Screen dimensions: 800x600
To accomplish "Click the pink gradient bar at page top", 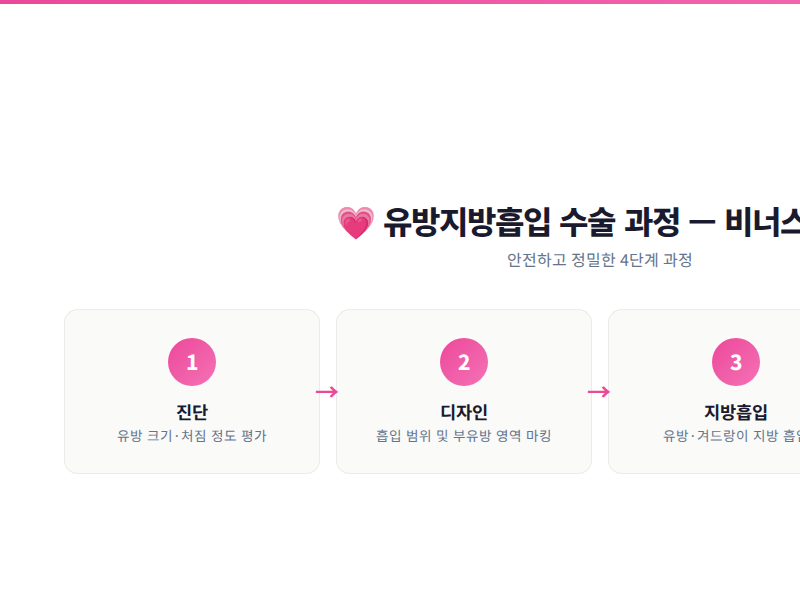I will tap(400, 2).
